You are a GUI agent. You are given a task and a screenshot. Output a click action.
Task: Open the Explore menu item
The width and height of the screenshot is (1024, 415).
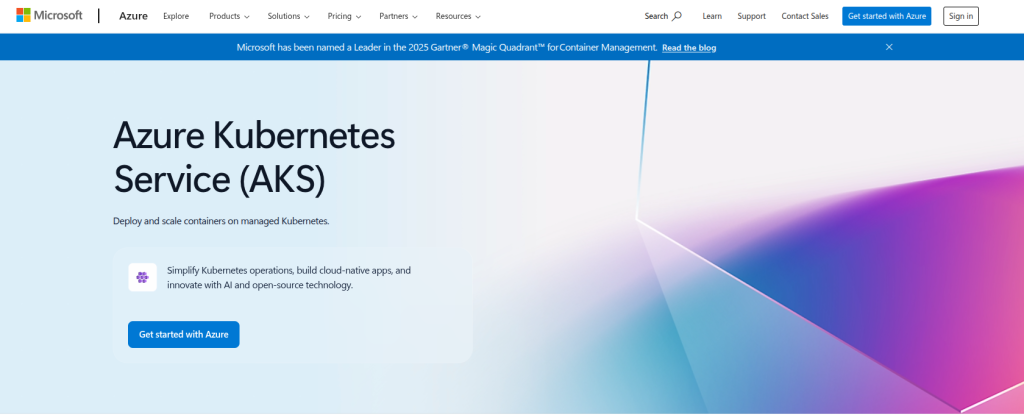tap(176, 16)
